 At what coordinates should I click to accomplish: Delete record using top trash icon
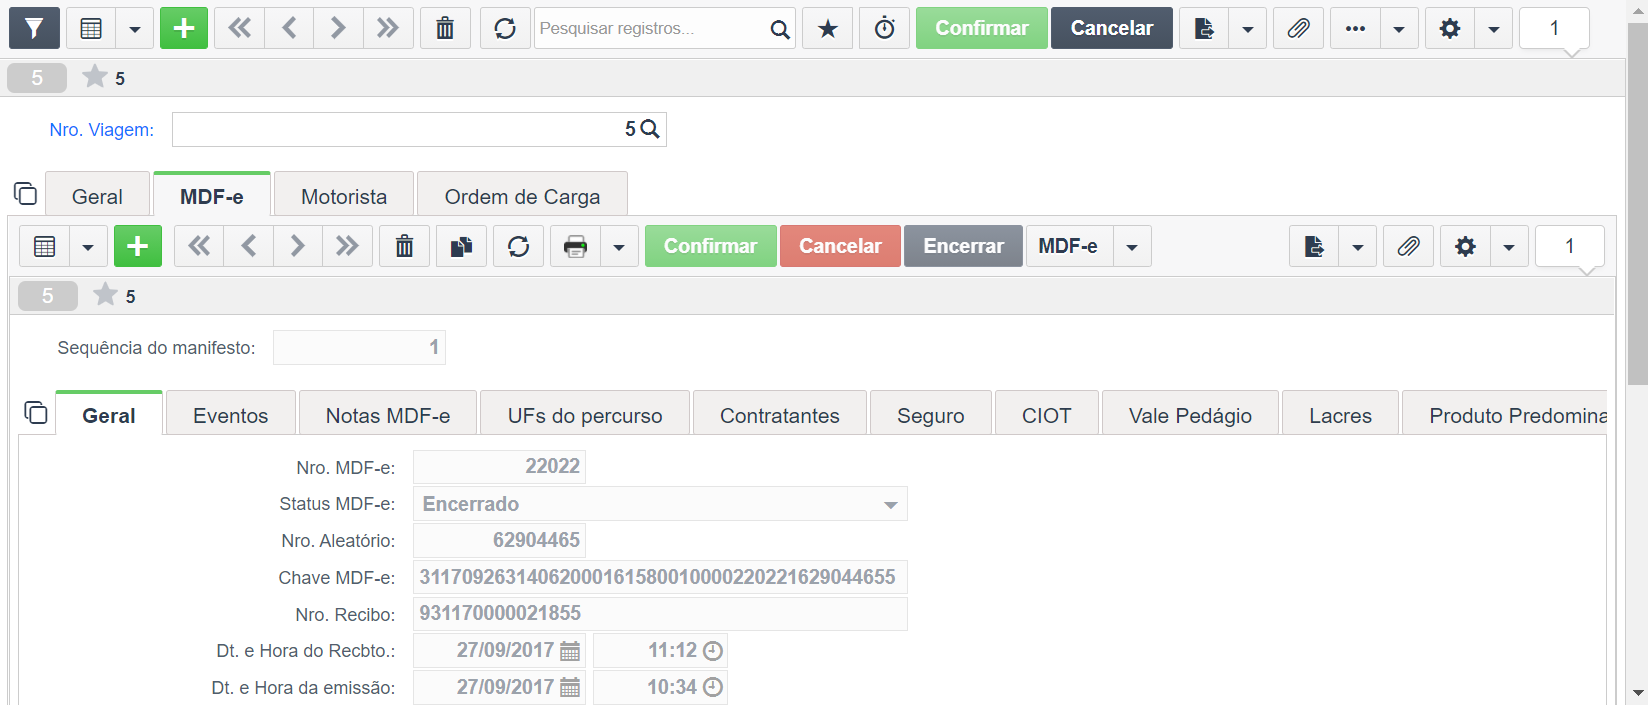pos(445,28)
